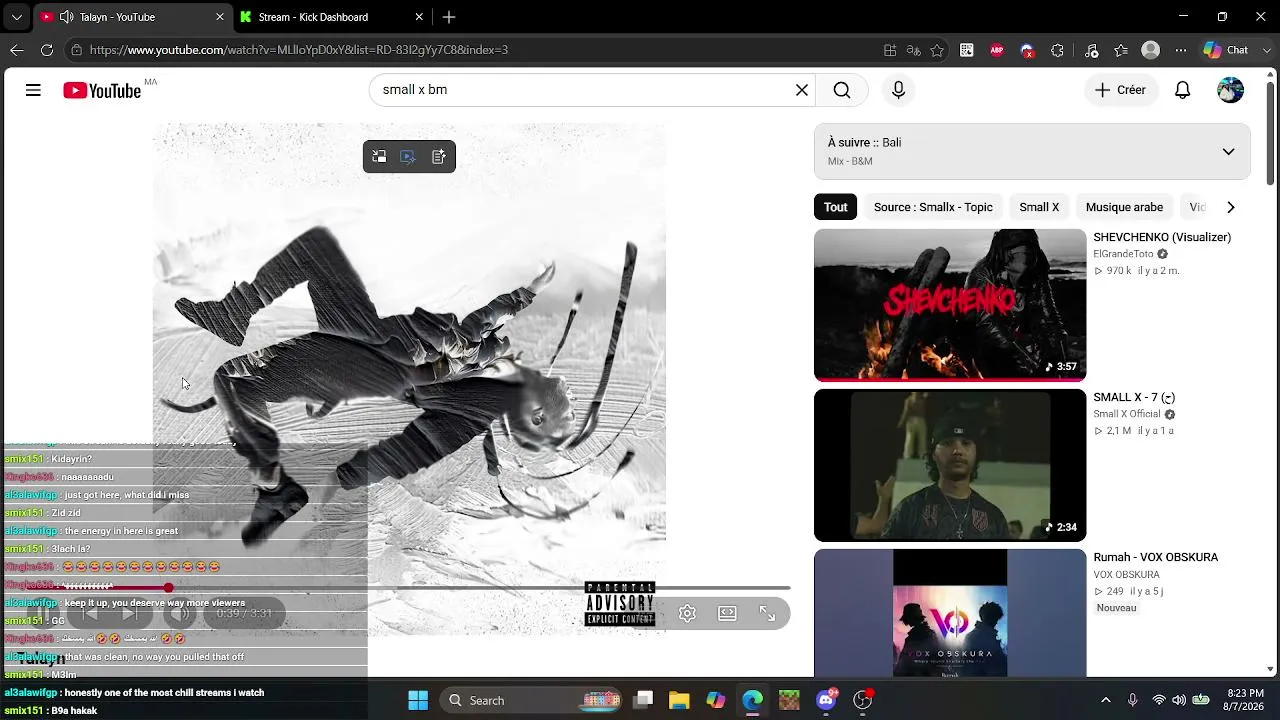Go back in browser history
Image resolution: width=1280 pixels, height=720 pixels.
(16, 50)
